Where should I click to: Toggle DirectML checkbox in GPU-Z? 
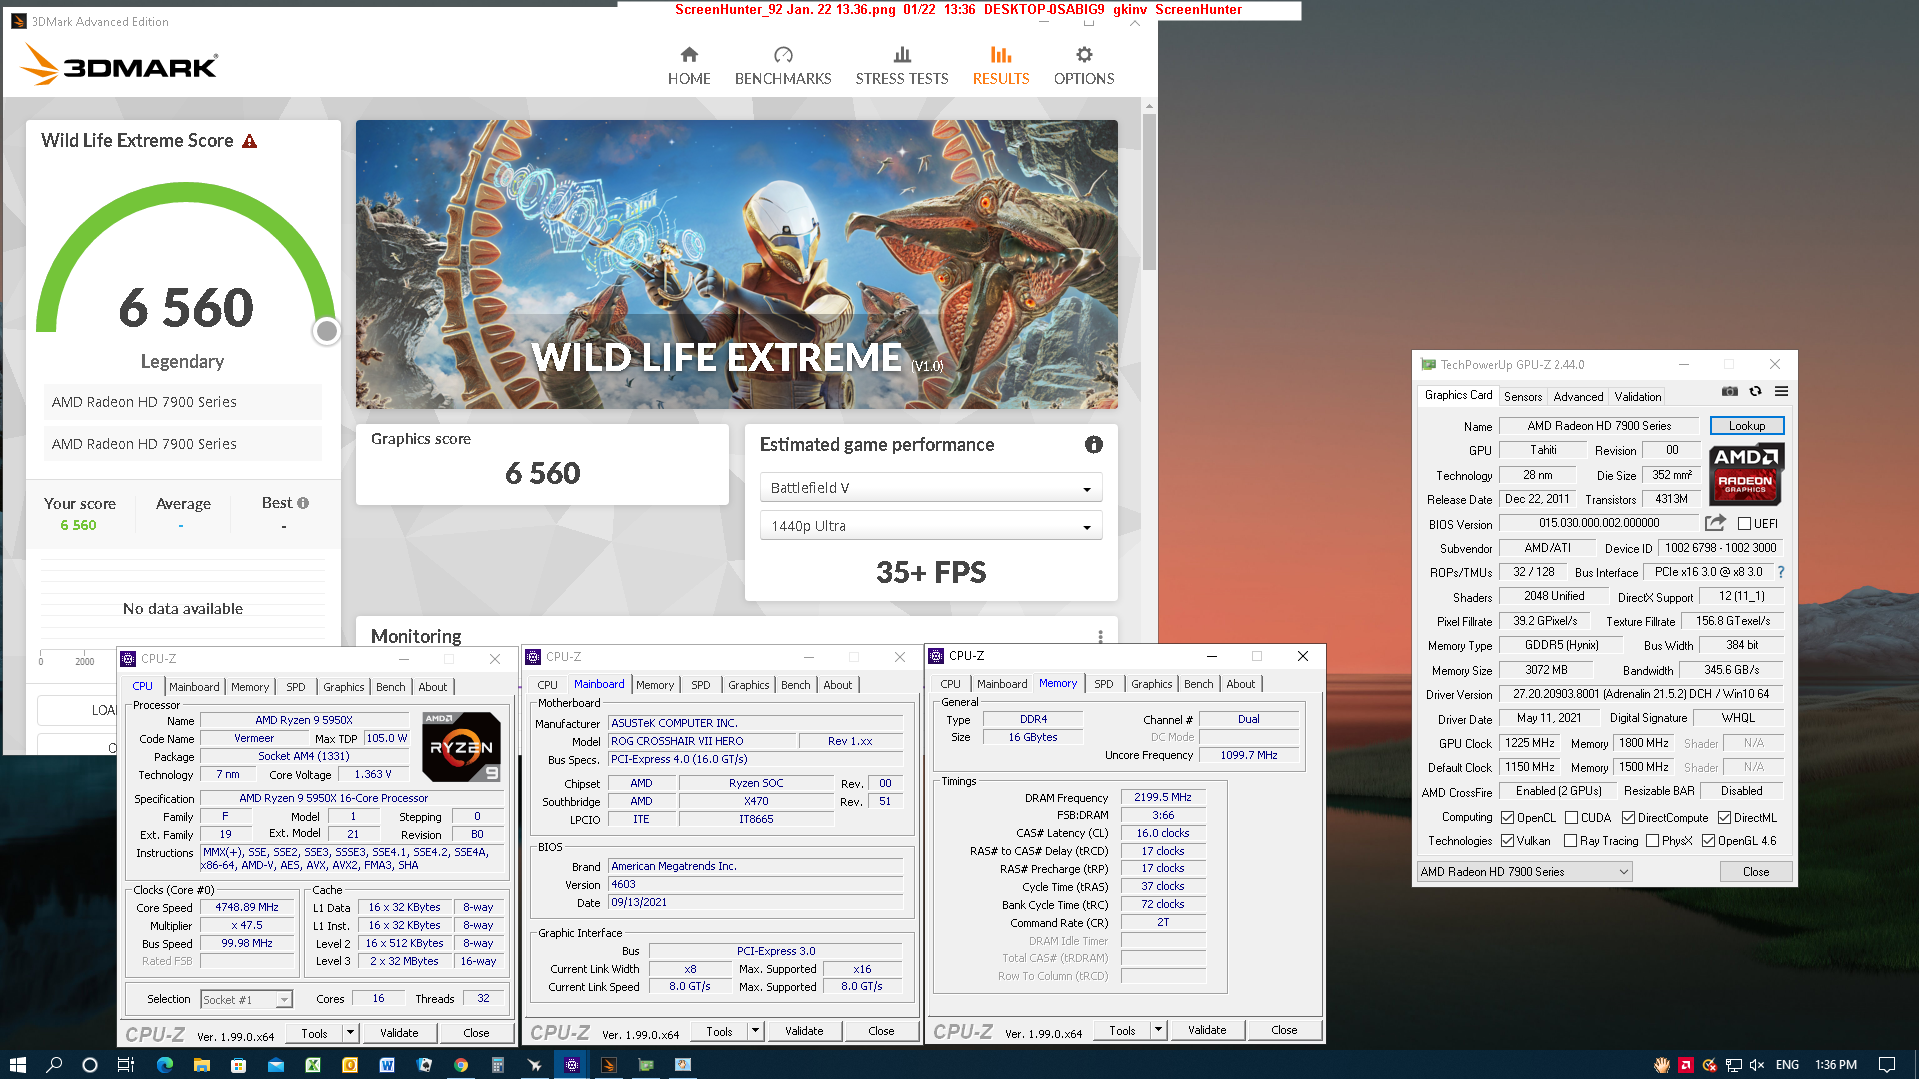pos(1724,818)
